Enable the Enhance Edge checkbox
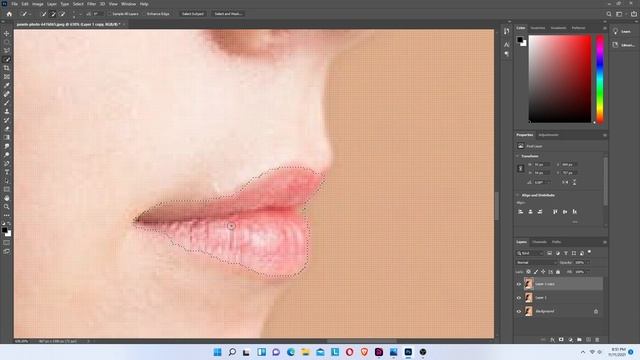This screenshot has width=640, height=360. tap(144, 14)
